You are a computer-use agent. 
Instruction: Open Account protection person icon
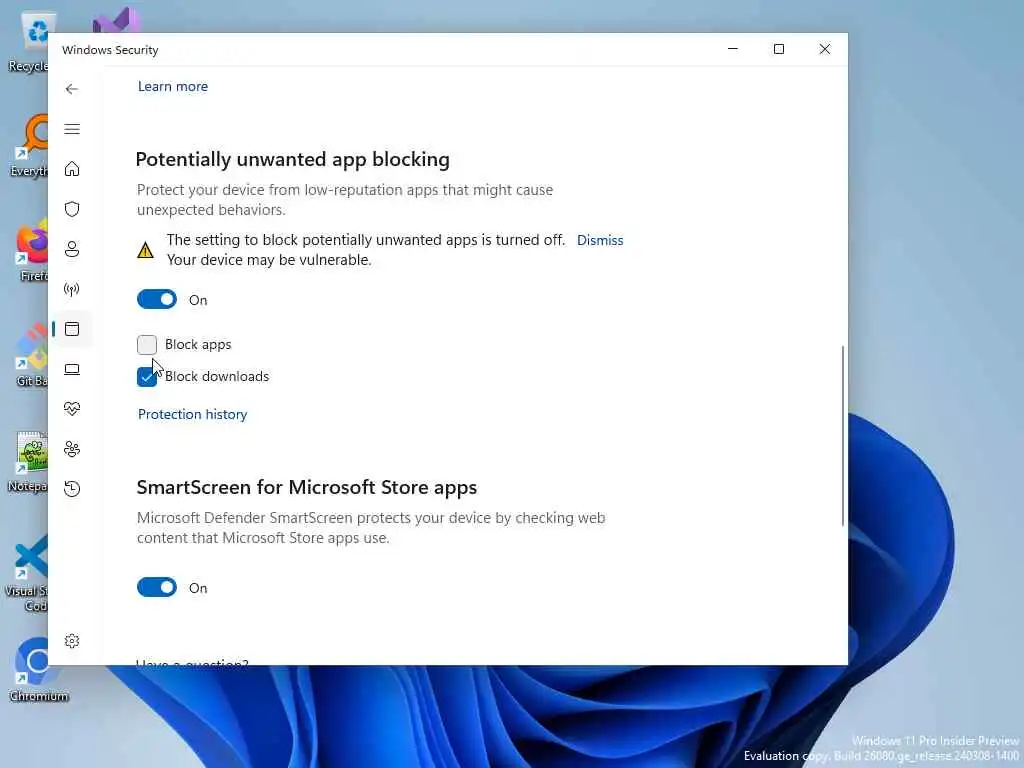coord(72,249)
